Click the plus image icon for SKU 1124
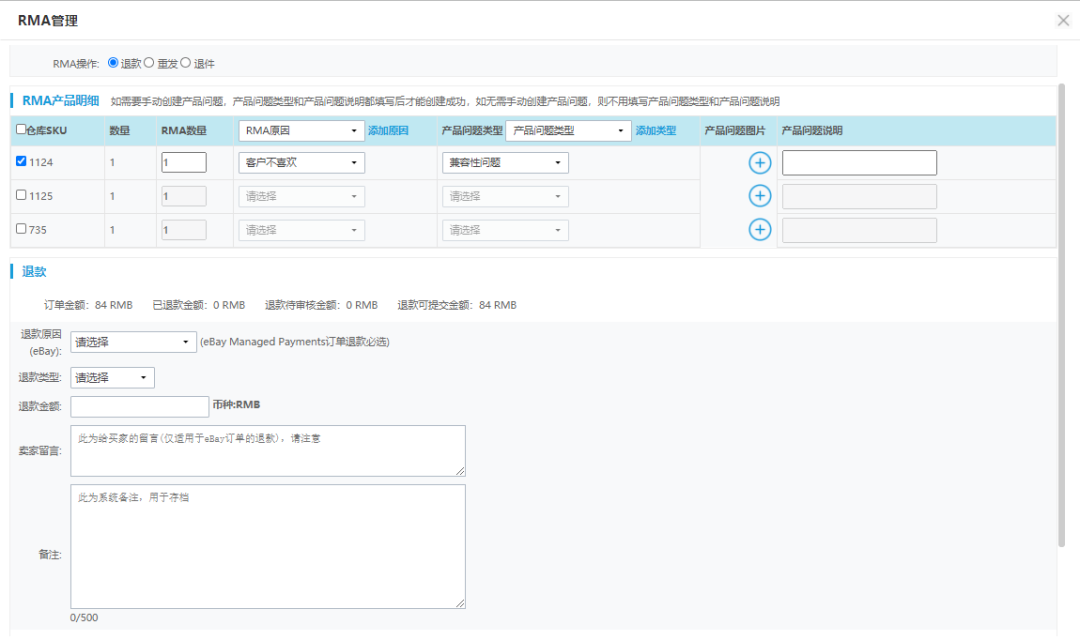The height and width of the screenshot is (640, 1080). click(759, 163)
